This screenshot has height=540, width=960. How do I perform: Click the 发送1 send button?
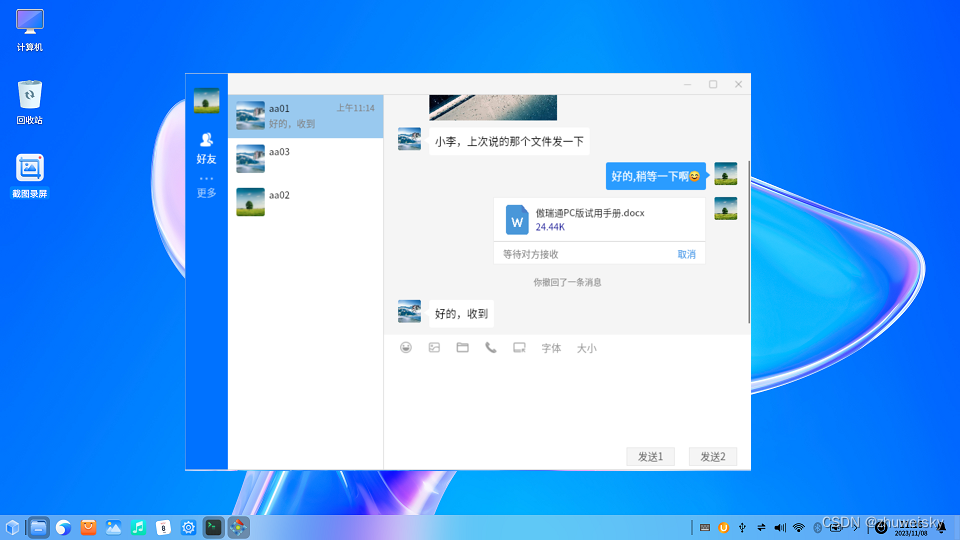pos(650,457)
